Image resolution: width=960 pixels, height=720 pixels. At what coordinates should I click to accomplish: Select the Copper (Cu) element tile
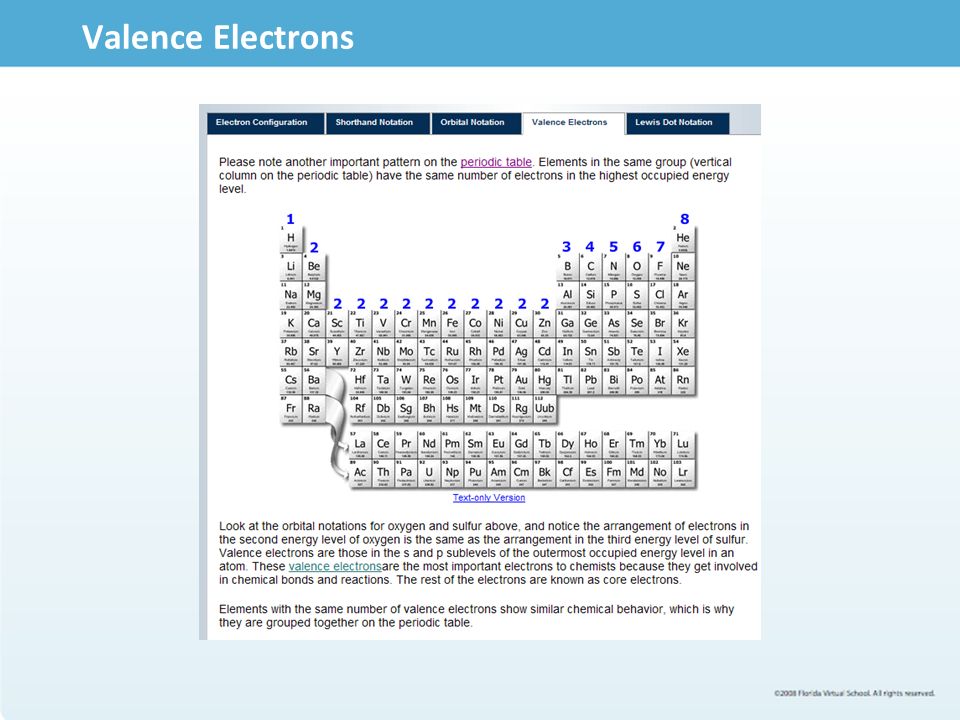pos(522,323)
